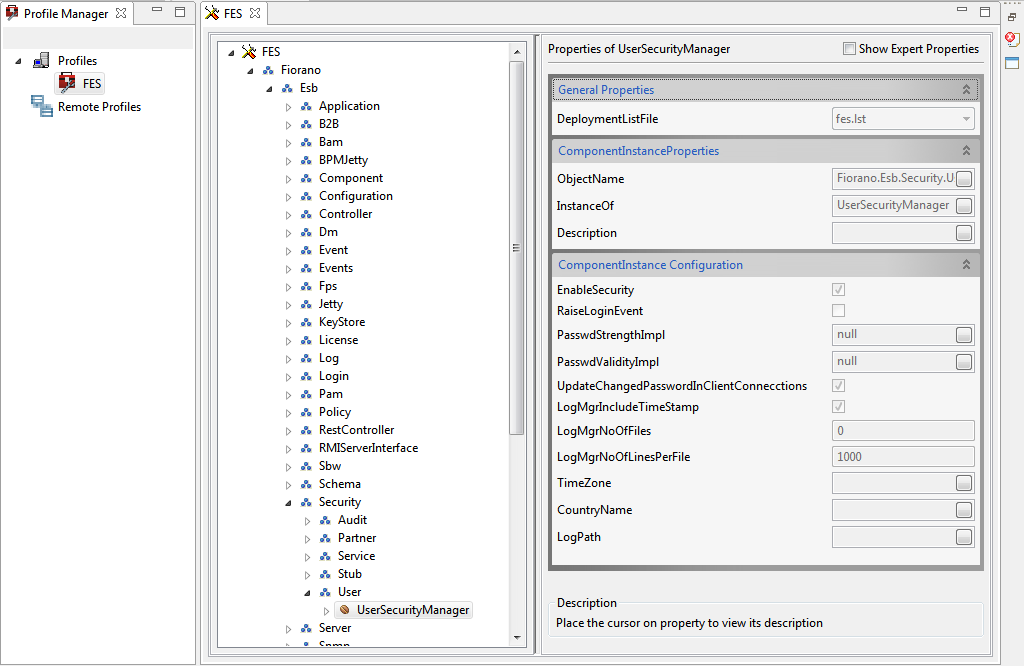Open the ellipsis editor button for ObjectName
Viewport: 1024px width, 666px height.
(963, 179)
